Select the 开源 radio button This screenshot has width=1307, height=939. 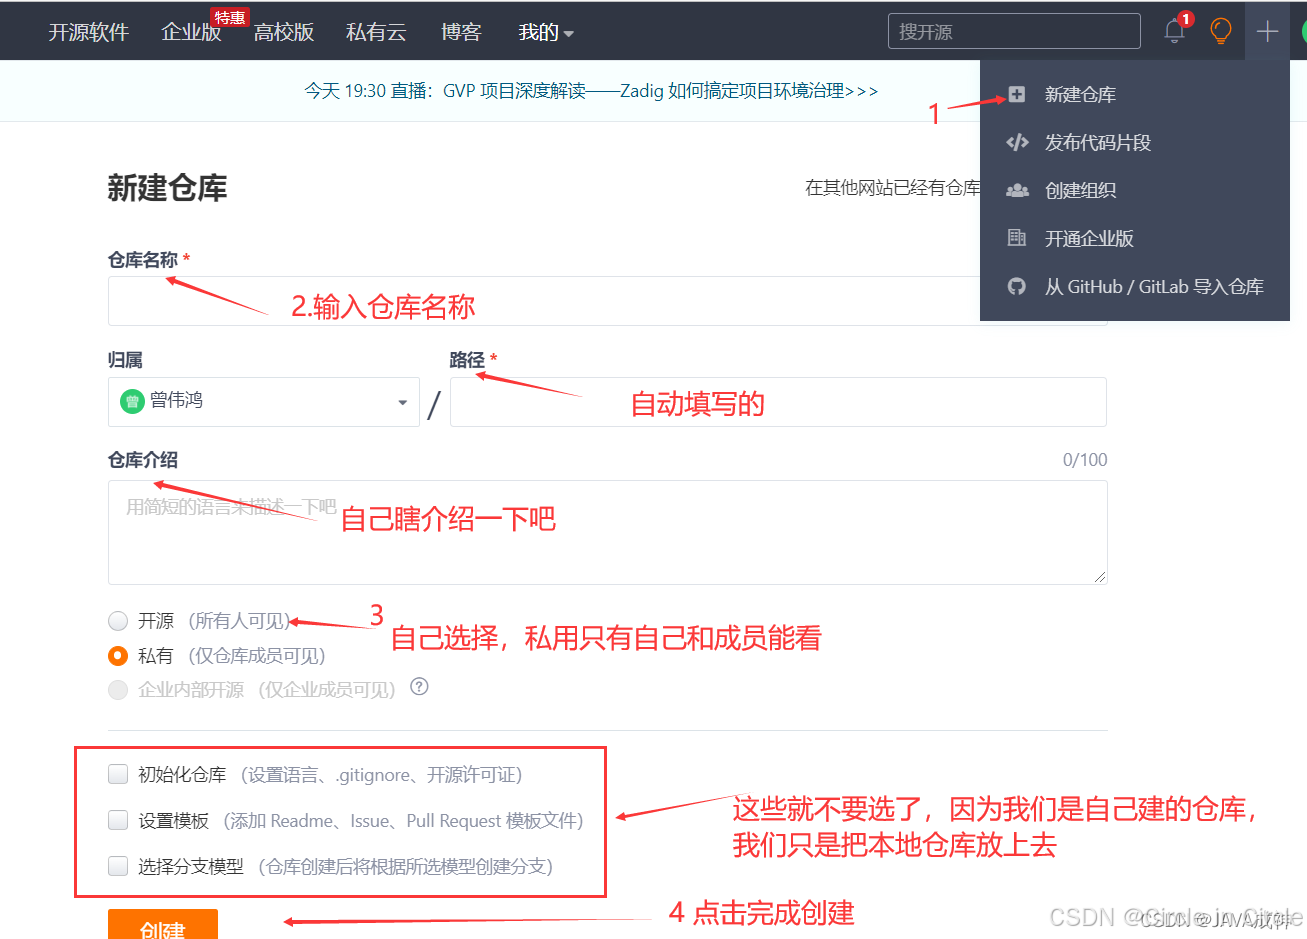pos(118,621)
